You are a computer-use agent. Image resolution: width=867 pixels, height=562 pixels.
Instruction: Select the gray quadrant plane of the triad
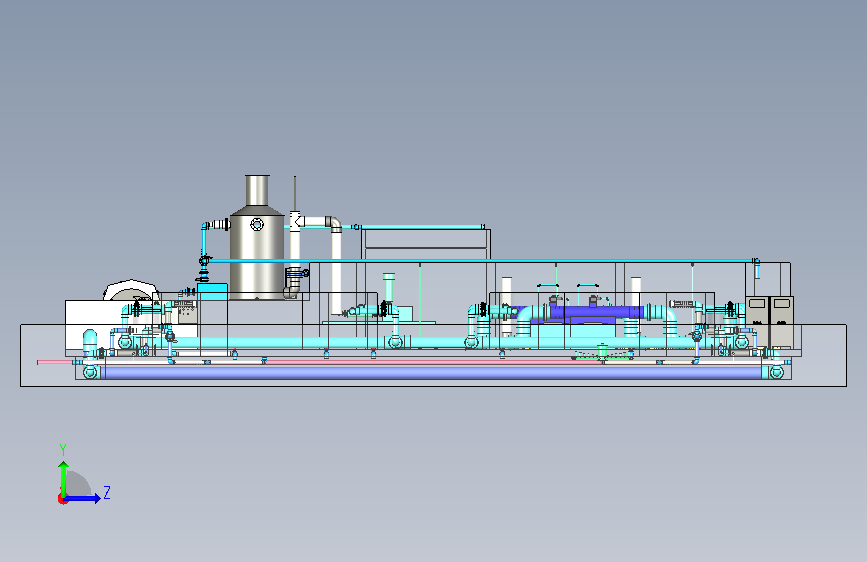click(x=79, y=484)
